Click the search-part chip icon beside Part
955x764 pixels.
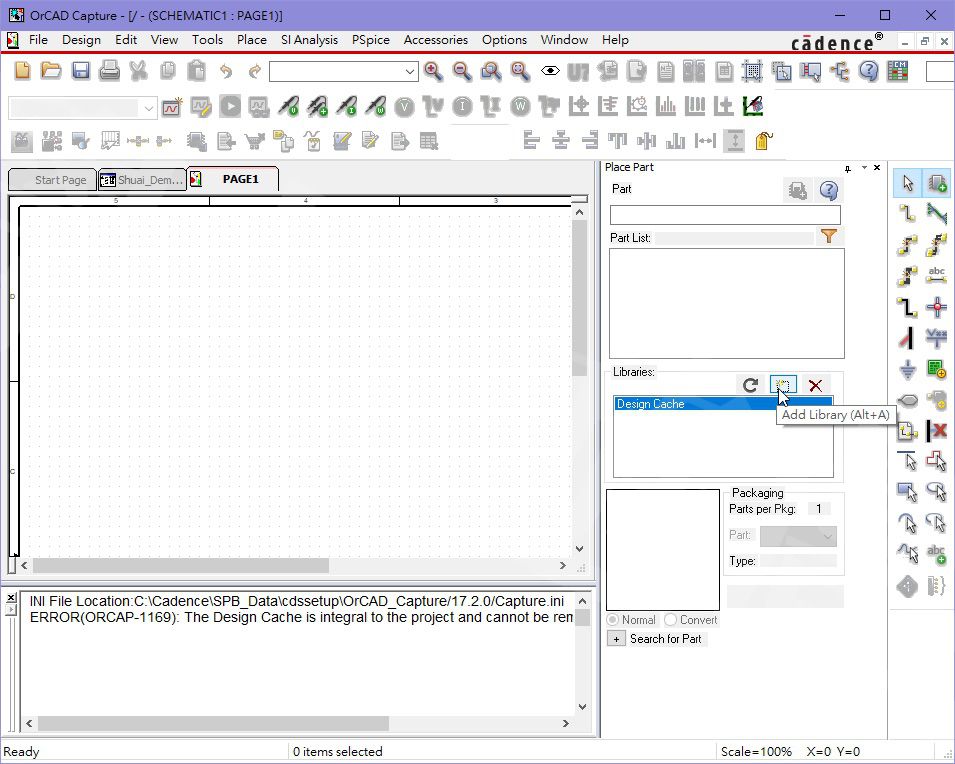click(797, 191)
